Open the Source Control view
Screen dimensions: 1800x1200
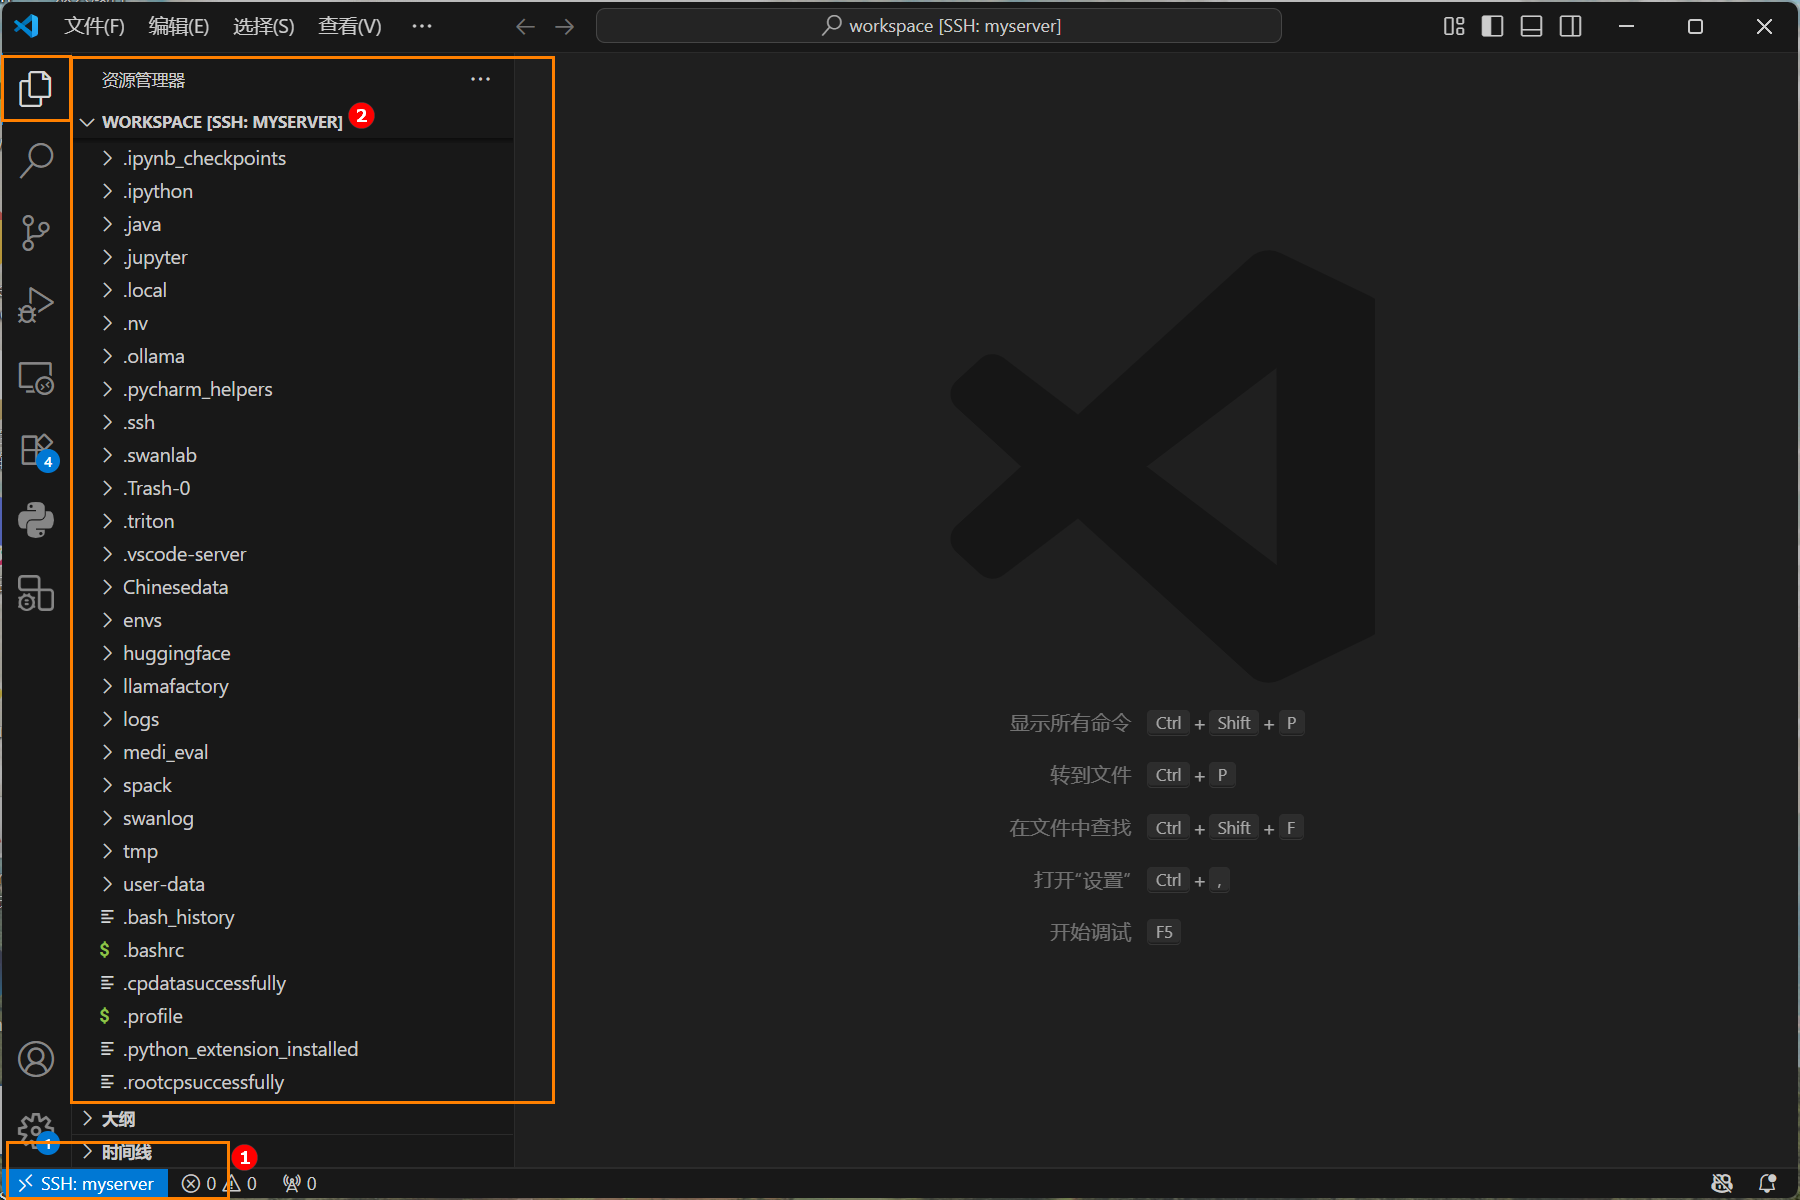click(x=36, y=233)
